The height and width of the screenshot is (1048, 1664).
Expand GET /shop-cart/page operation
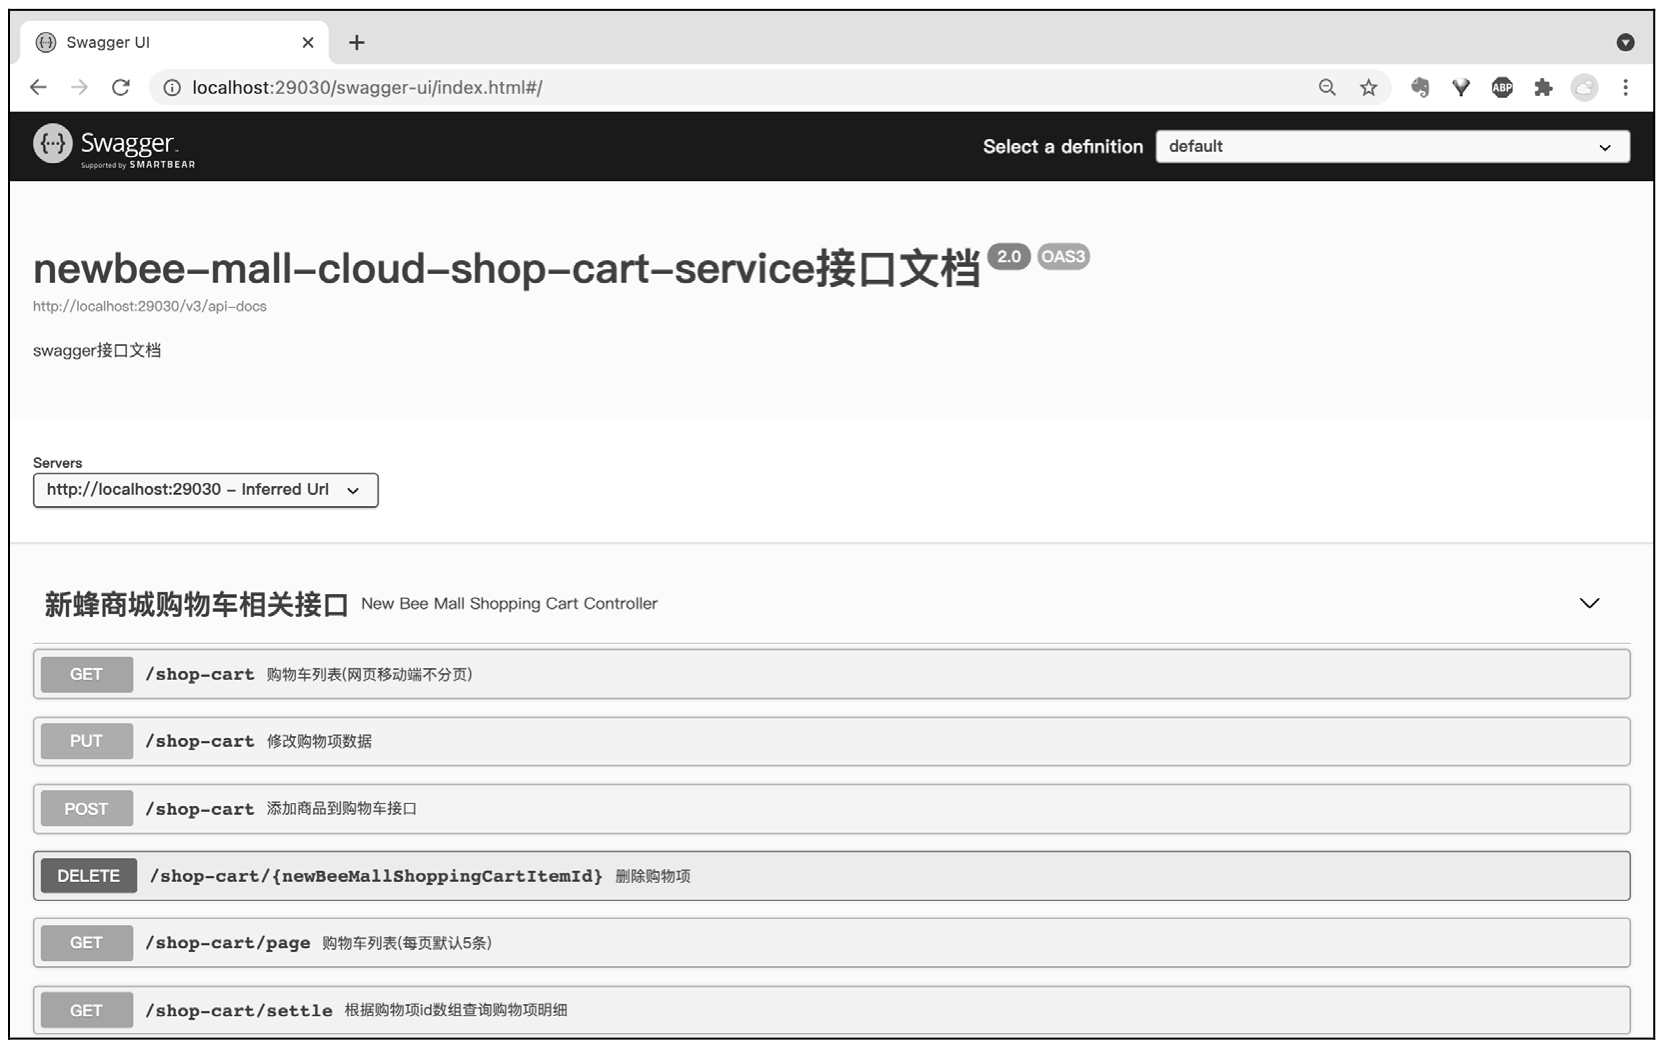(831, 942)
